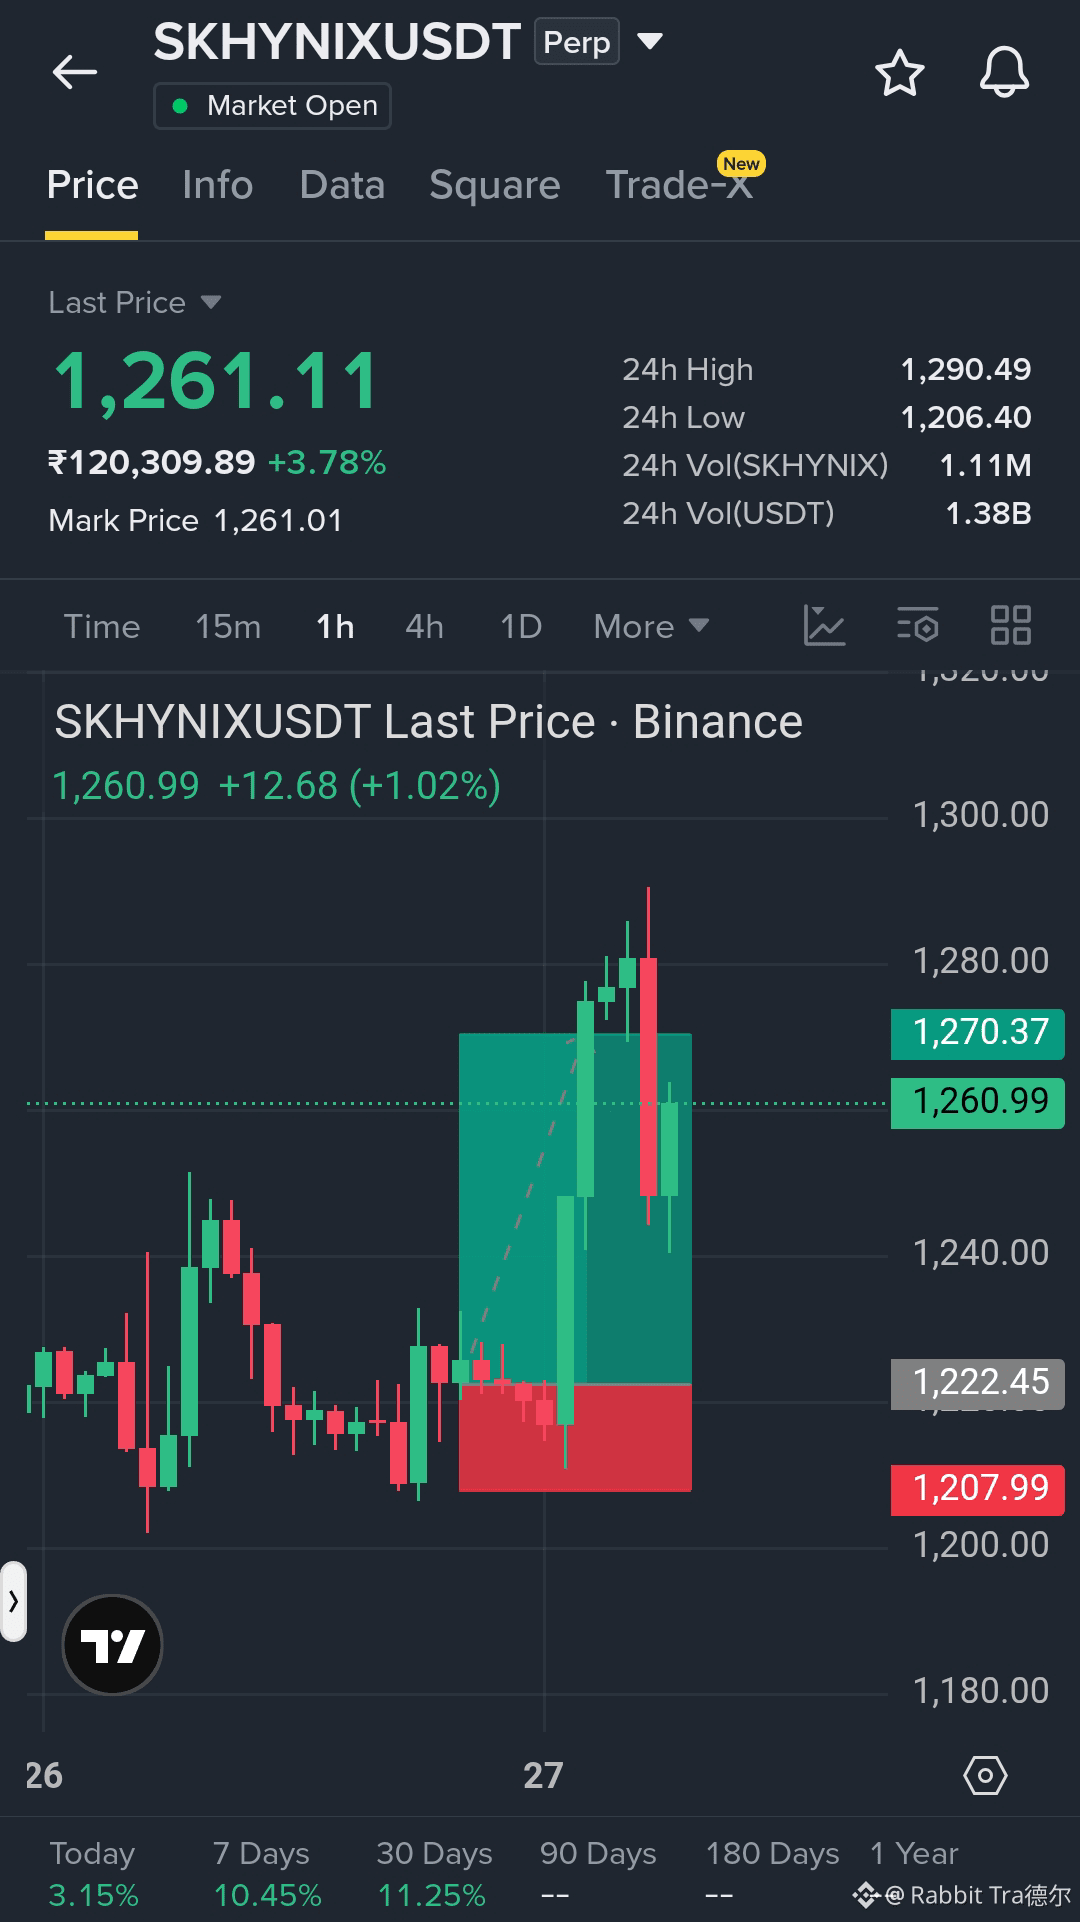Select the 1 Year performance period
Screen dimensions: 1080x1922
914,1855
